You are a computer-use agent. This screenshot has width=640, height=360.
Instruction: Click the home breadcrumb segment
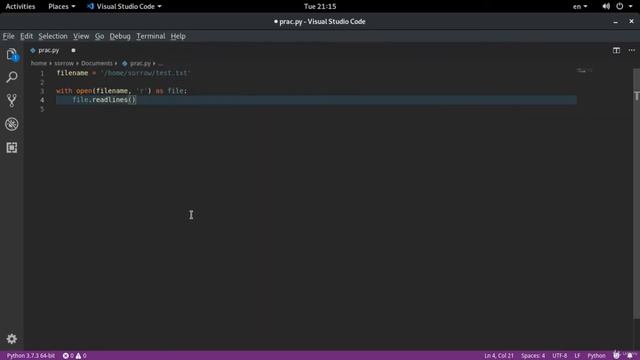click(x=39, y=63)
